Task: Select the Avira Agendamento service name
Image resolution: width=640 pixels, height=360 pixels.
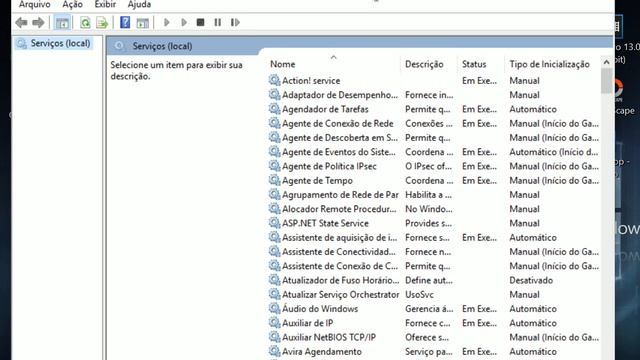Action: tap(322, 352)
